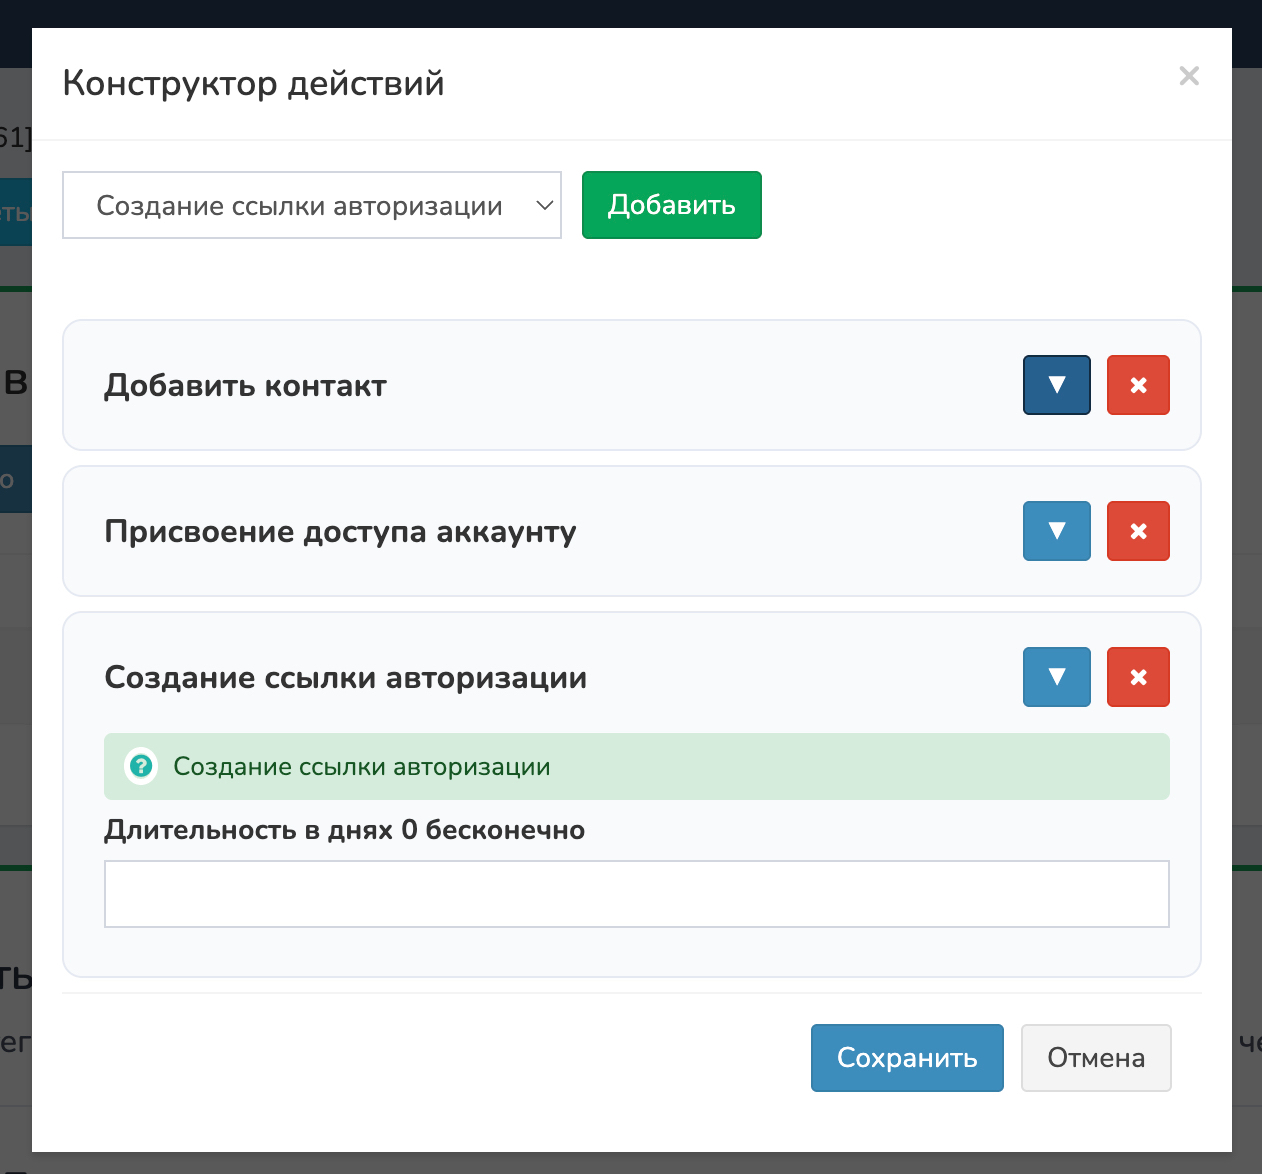1262x1174 pixels.
Task: Collapse the Создание ссылки авторизации block
Action: tap(1056, 677)
